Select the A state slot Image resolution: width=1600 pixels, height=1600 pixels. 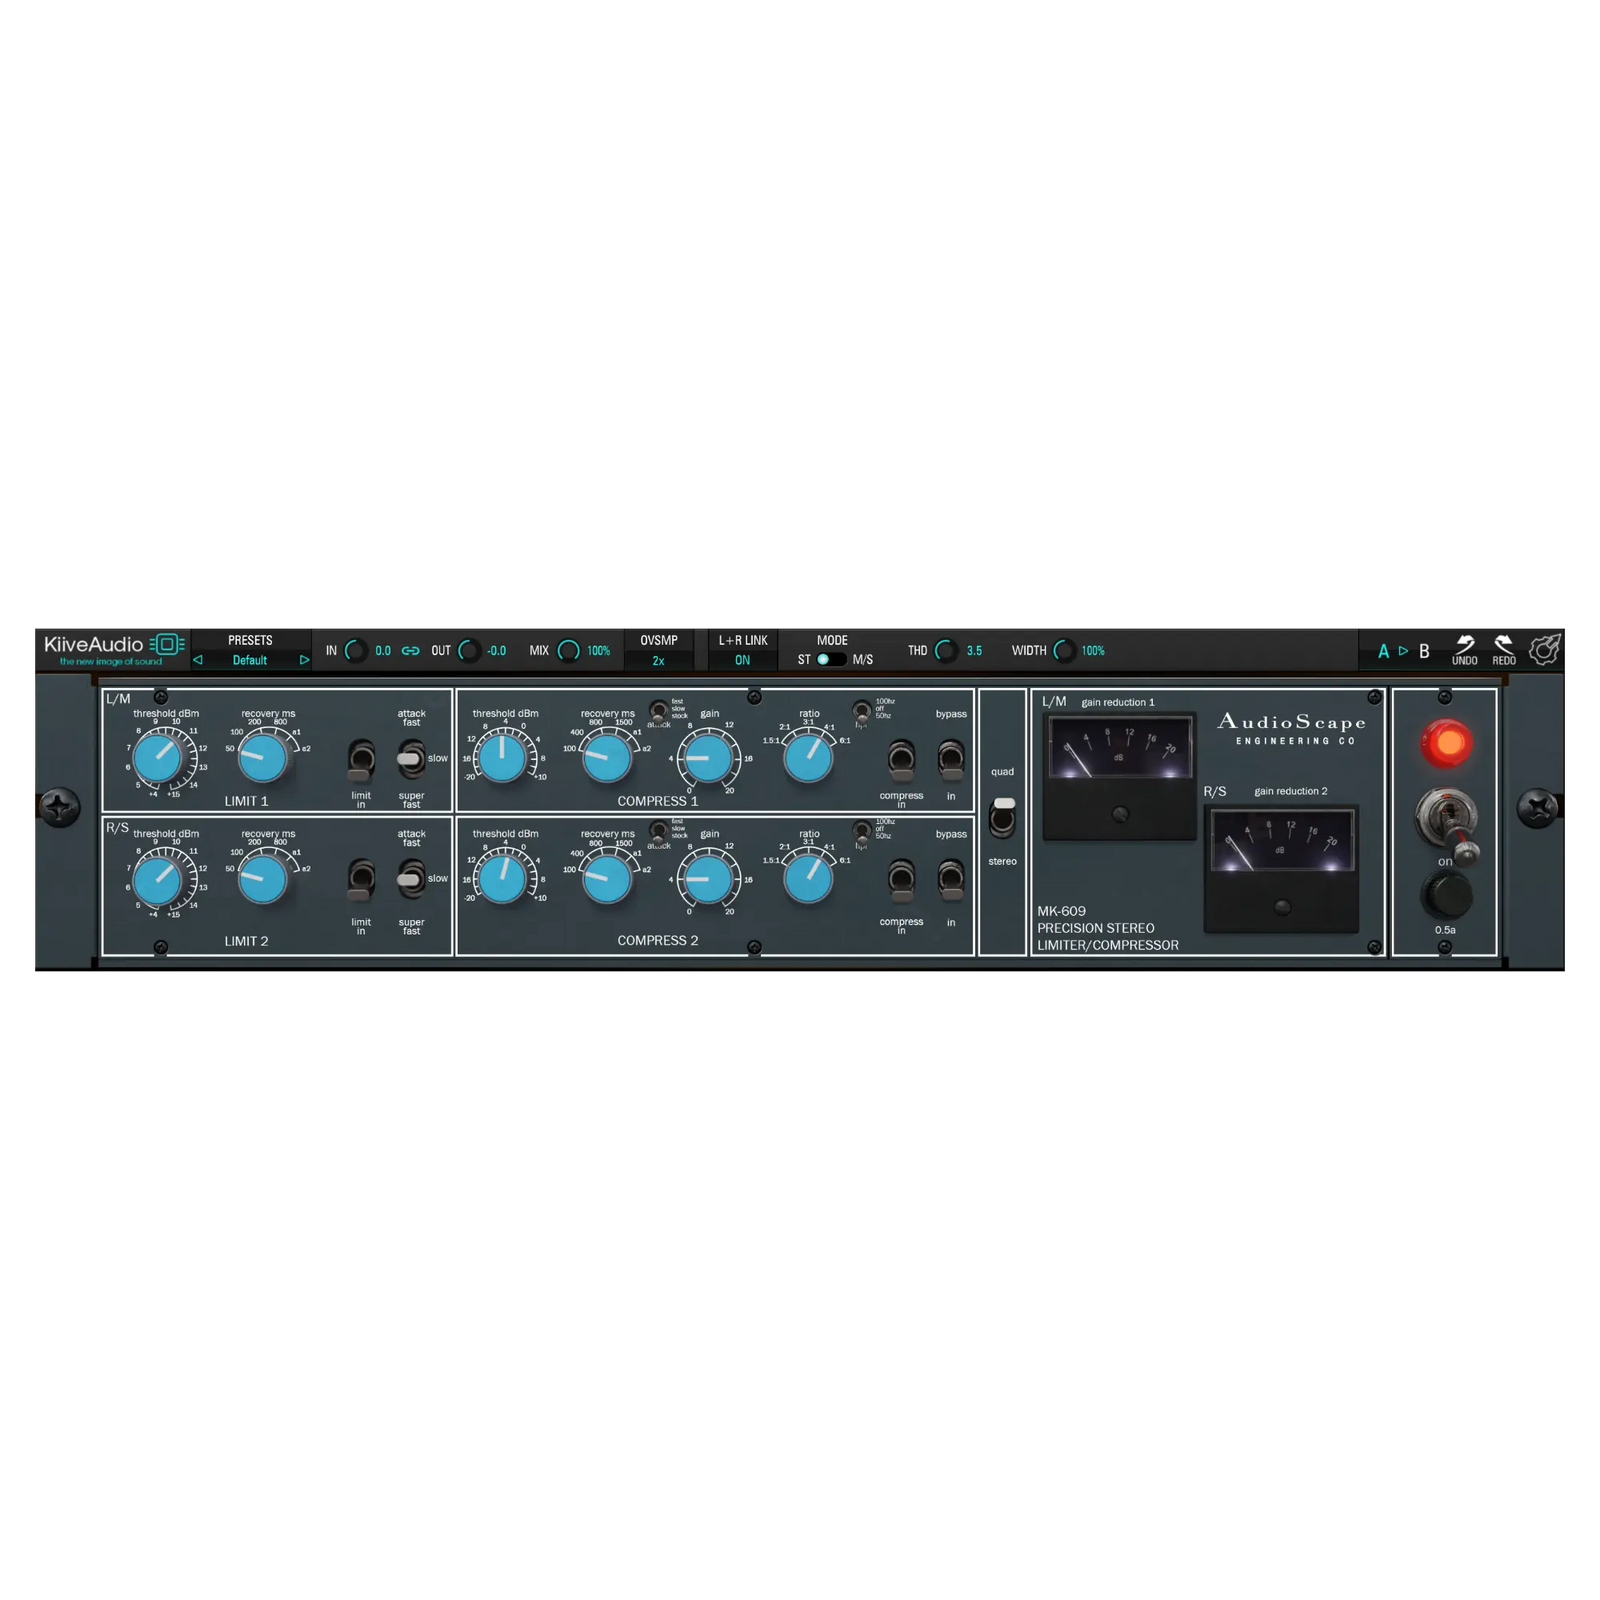click(x=1383, y=651)
